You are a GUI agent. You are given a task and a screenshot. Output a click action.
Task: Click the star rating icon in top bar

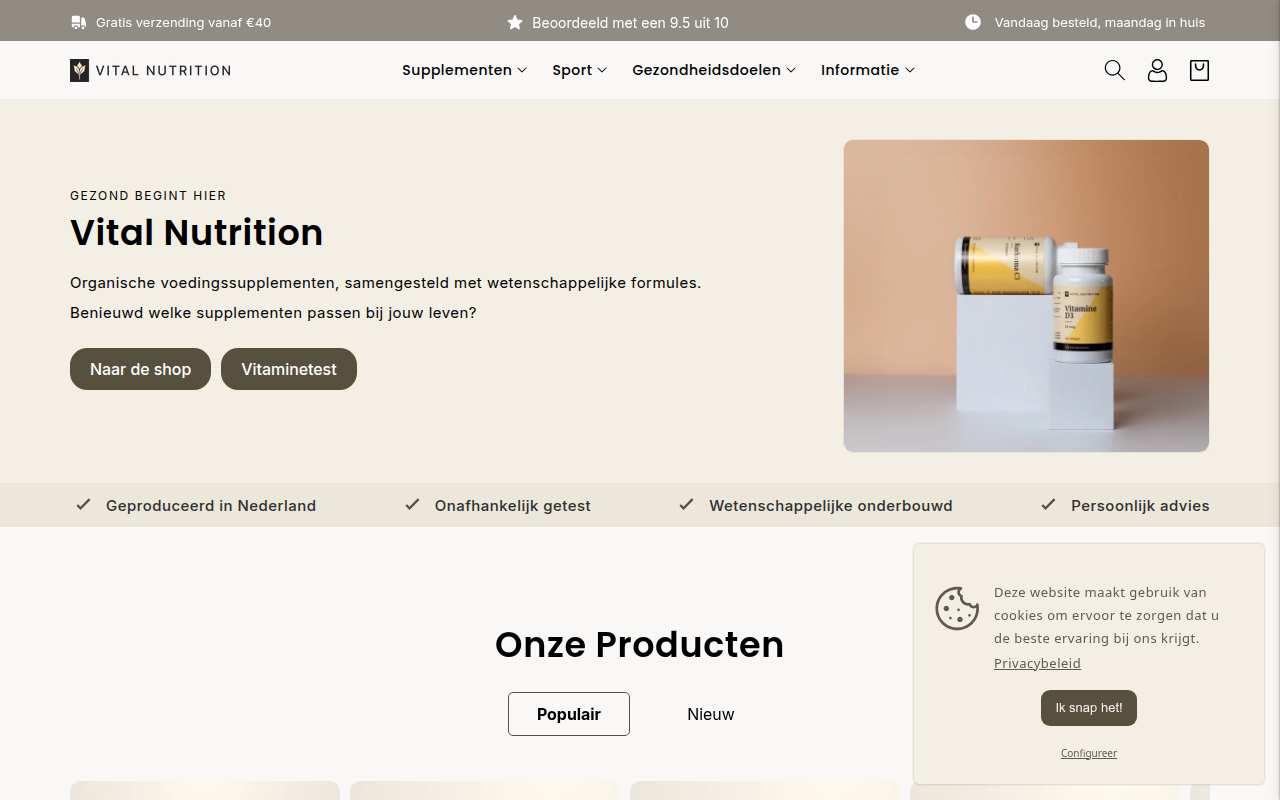click(x=515, y=22)
